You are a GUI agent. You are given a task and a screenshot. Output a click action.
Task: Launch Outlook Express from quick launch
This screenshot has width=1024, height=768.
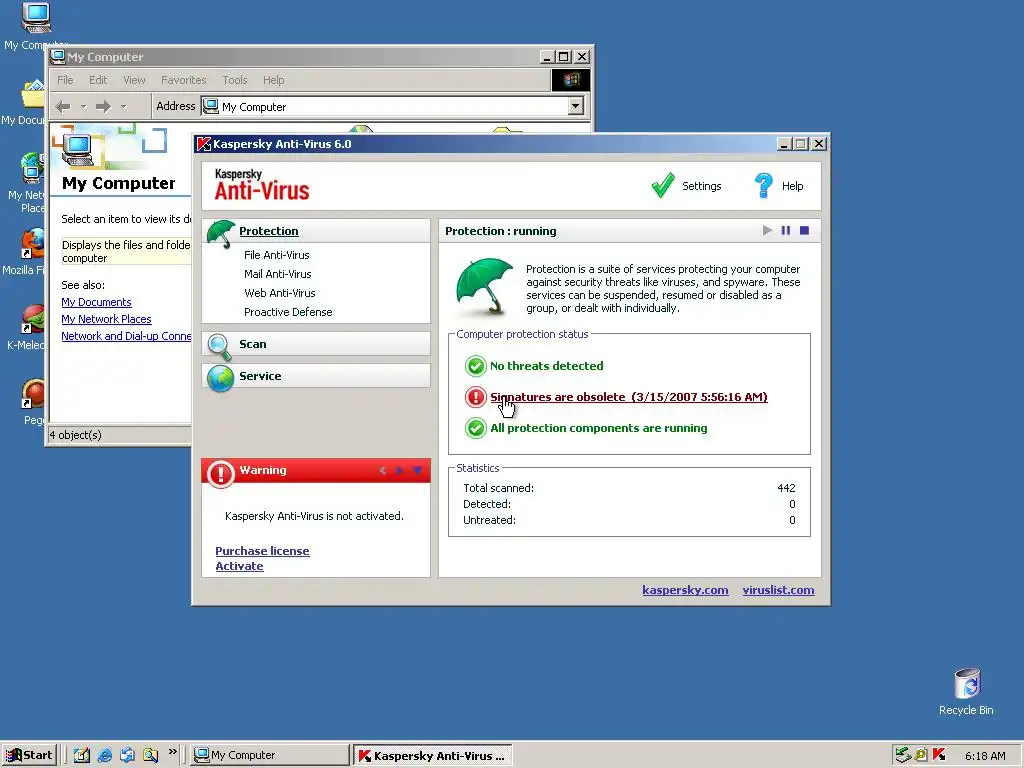pos(127,755)
